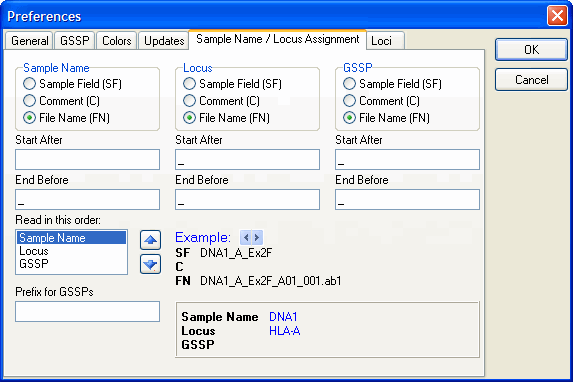Click the Sample Name End Before field

click(87, 200)
